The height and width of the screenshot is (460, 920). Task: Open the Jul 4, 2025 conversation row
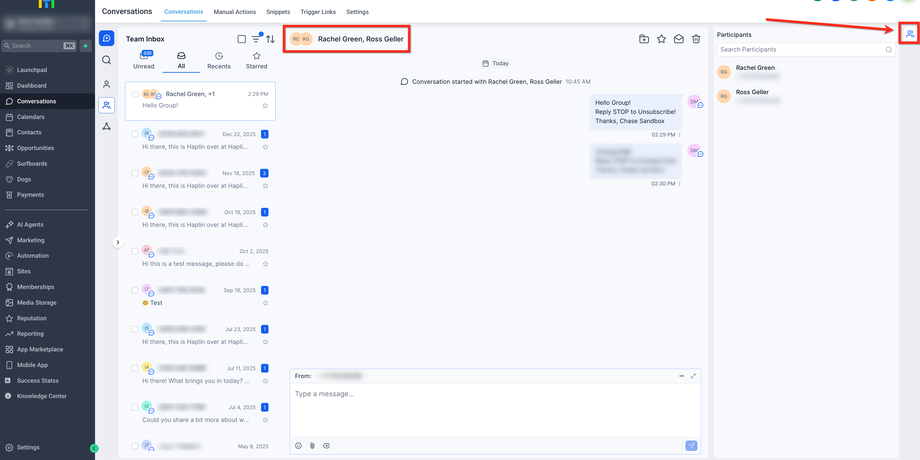200,413
